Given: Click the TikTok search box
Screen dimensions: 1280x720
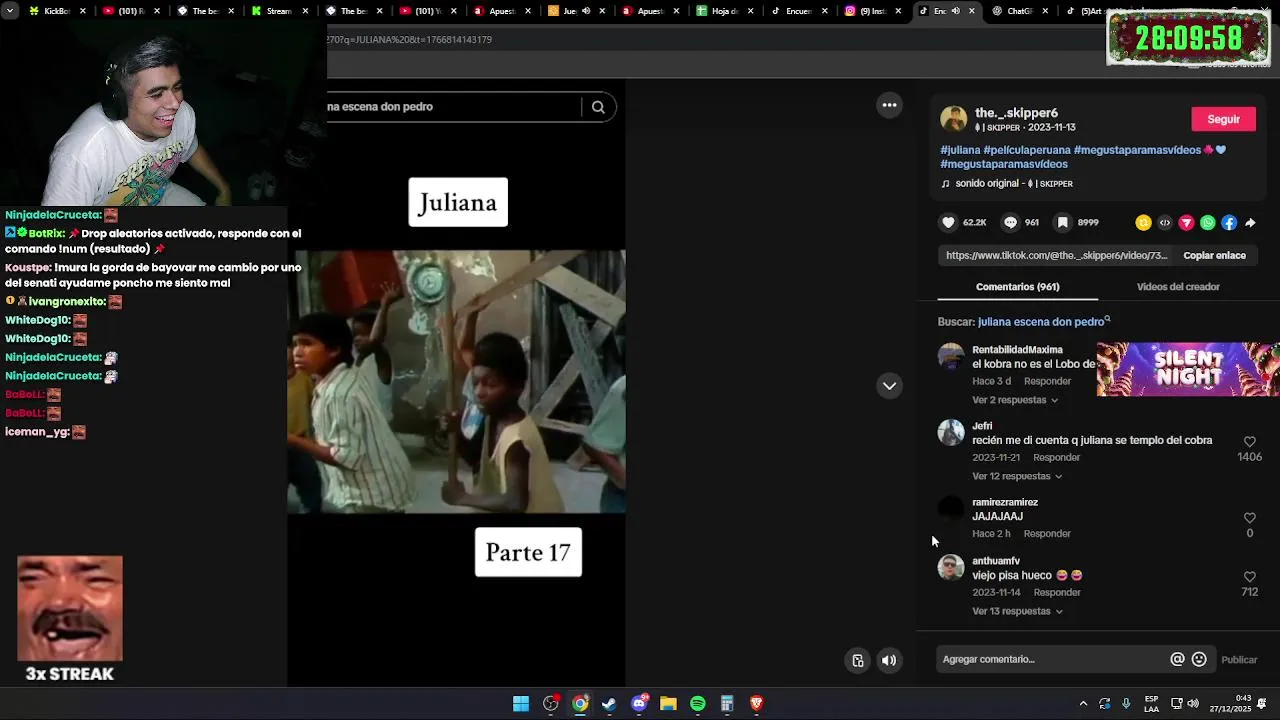Looking at the screenshot, I should (452, 107).
